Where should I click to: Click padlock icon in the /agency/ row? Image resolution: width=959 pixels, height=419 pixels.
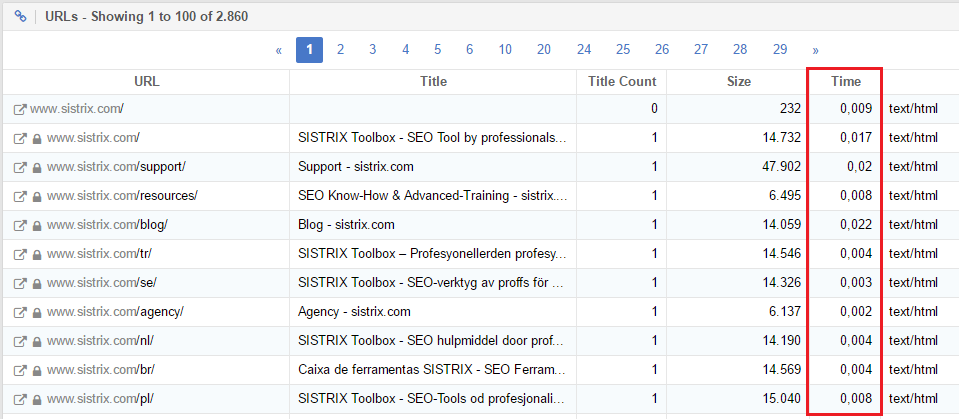(37, 312)
